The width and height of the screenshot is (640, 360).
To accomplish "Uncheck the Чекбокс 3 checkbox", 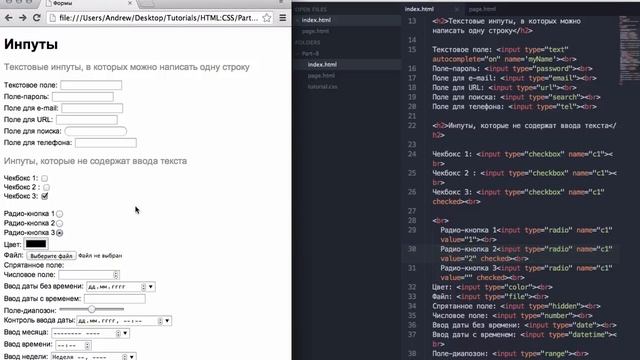I will 44,196.
